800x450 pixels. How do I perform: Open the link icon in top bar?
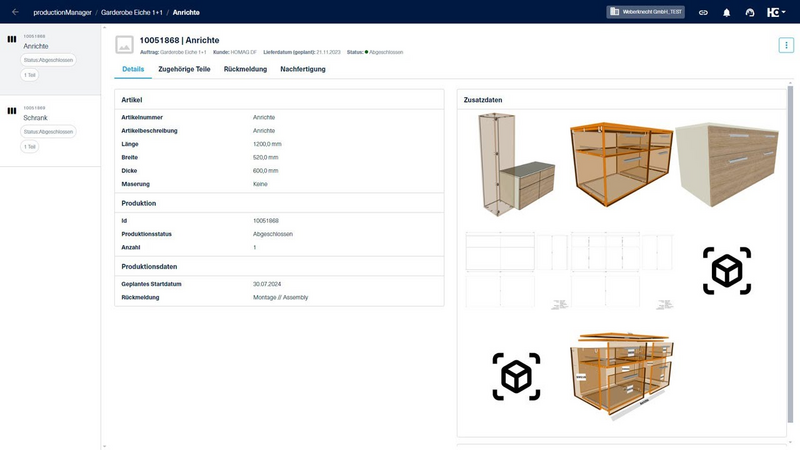[x=703, y=12]
